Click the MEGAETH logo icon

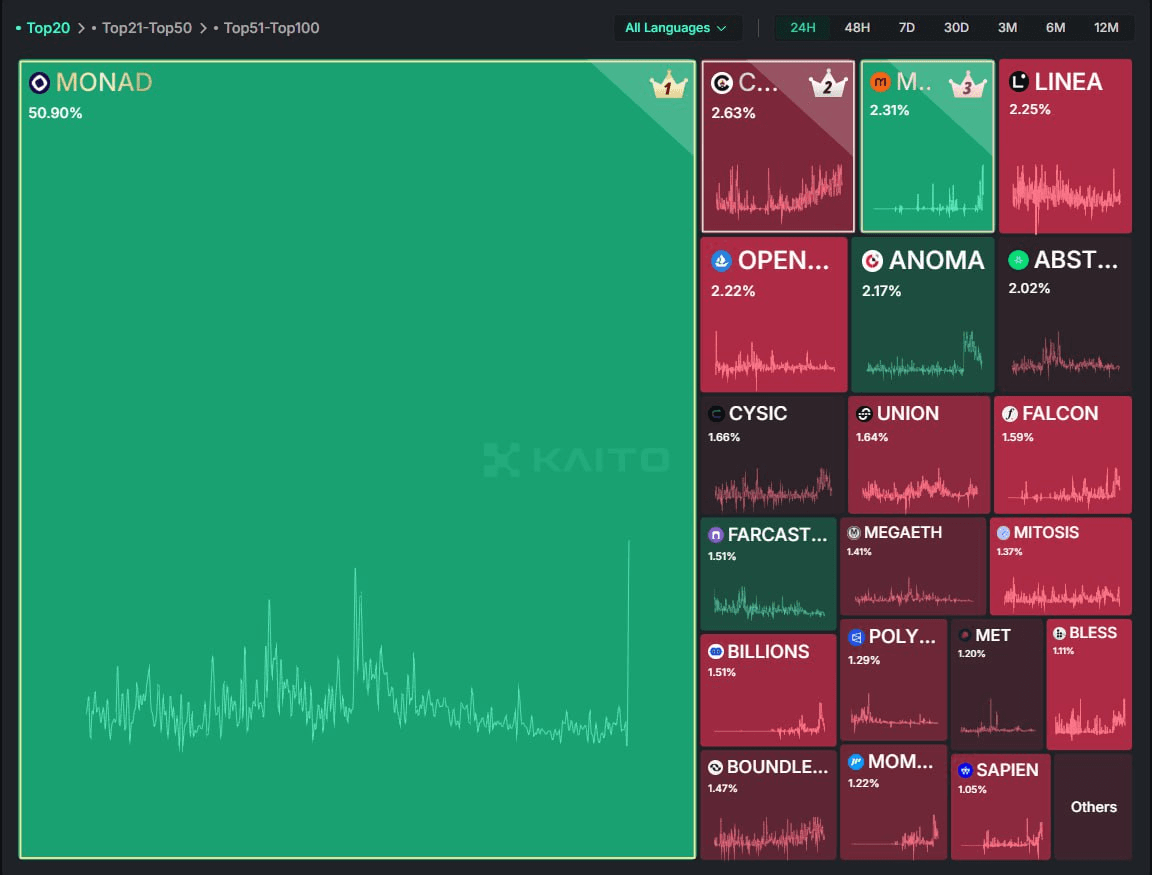point(854,533)
